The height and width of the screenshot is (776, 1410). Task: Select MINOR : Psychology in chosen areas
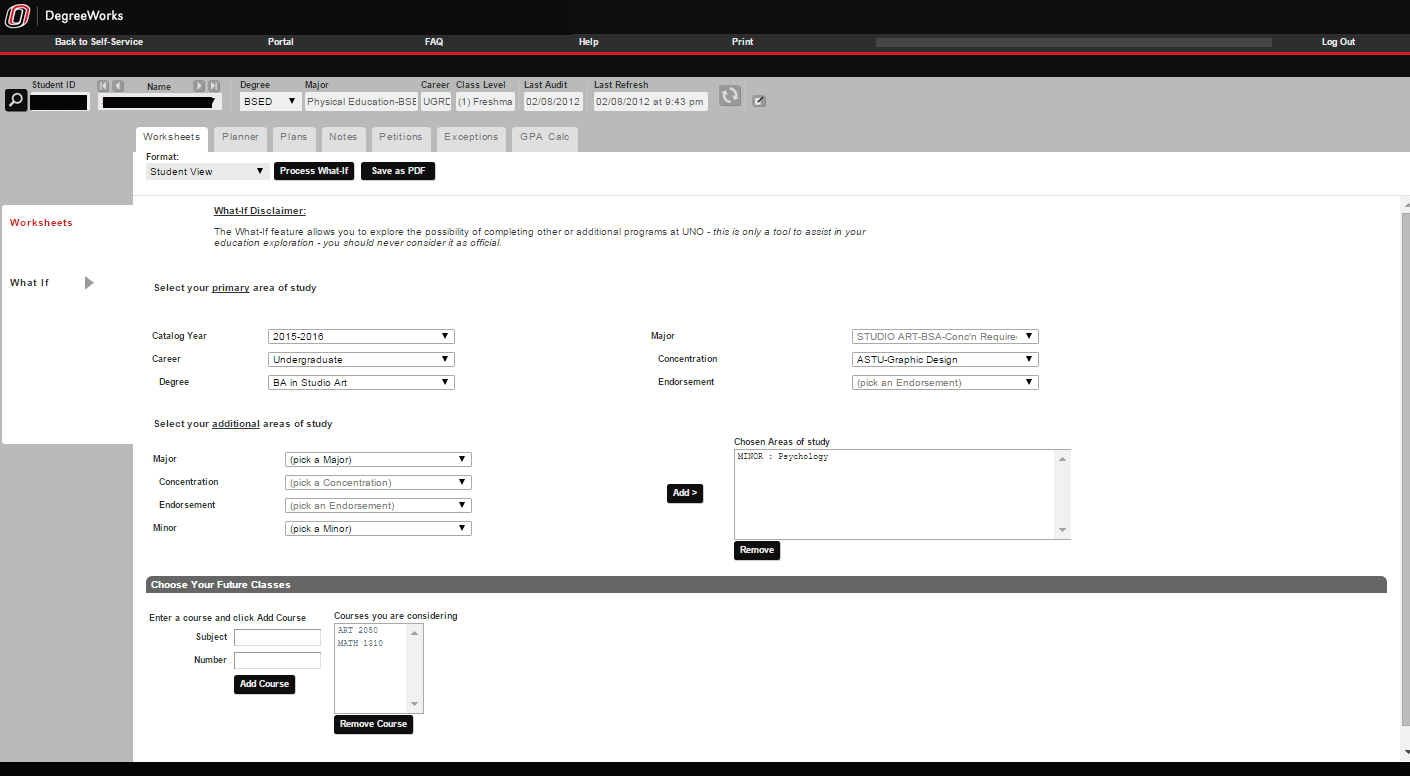(783, 457)
